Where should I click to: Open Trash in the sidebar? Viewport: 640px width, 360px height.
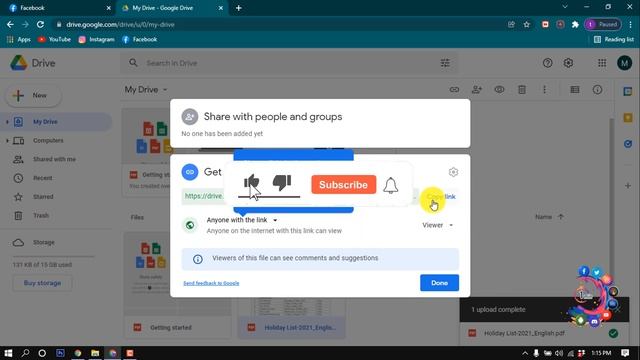click(41, 216)
